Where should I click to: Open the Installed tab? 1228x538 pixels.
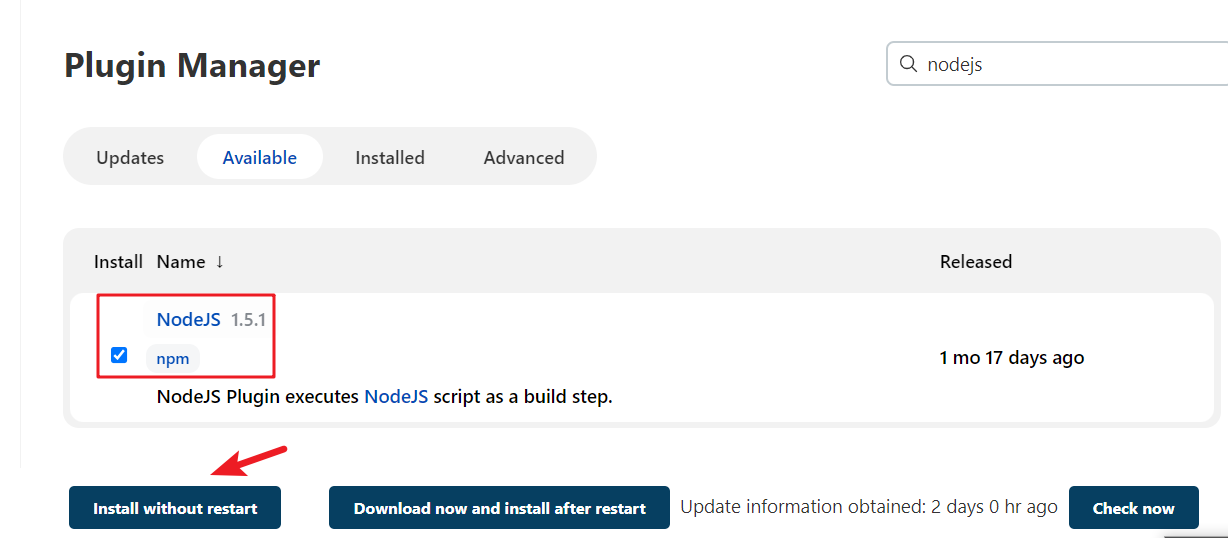tap(390, 158)
